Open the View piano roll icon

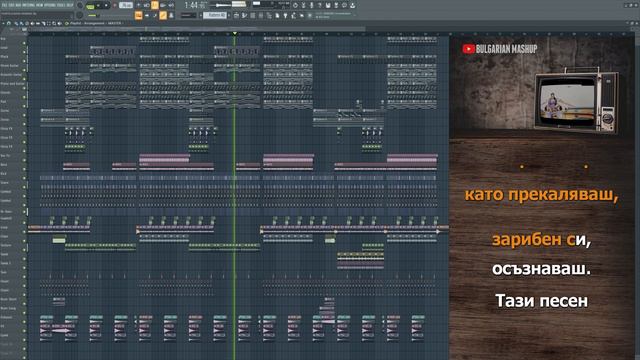pos(244,16)
